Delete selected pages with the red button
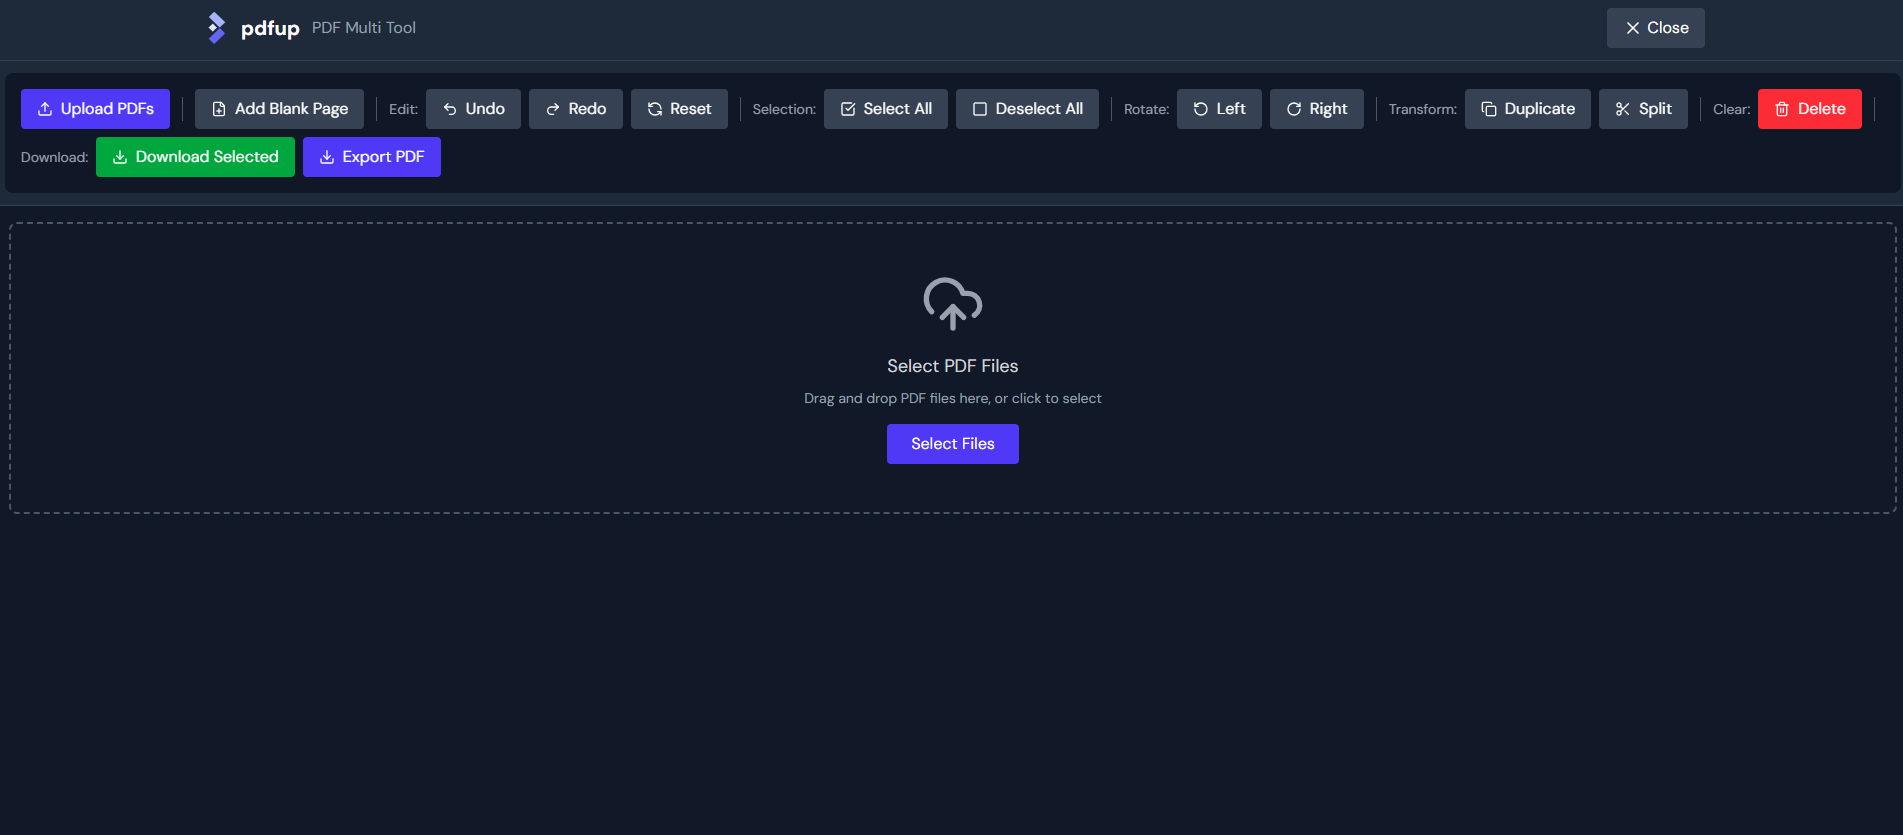1903x835 pixels. [1809, 109]
